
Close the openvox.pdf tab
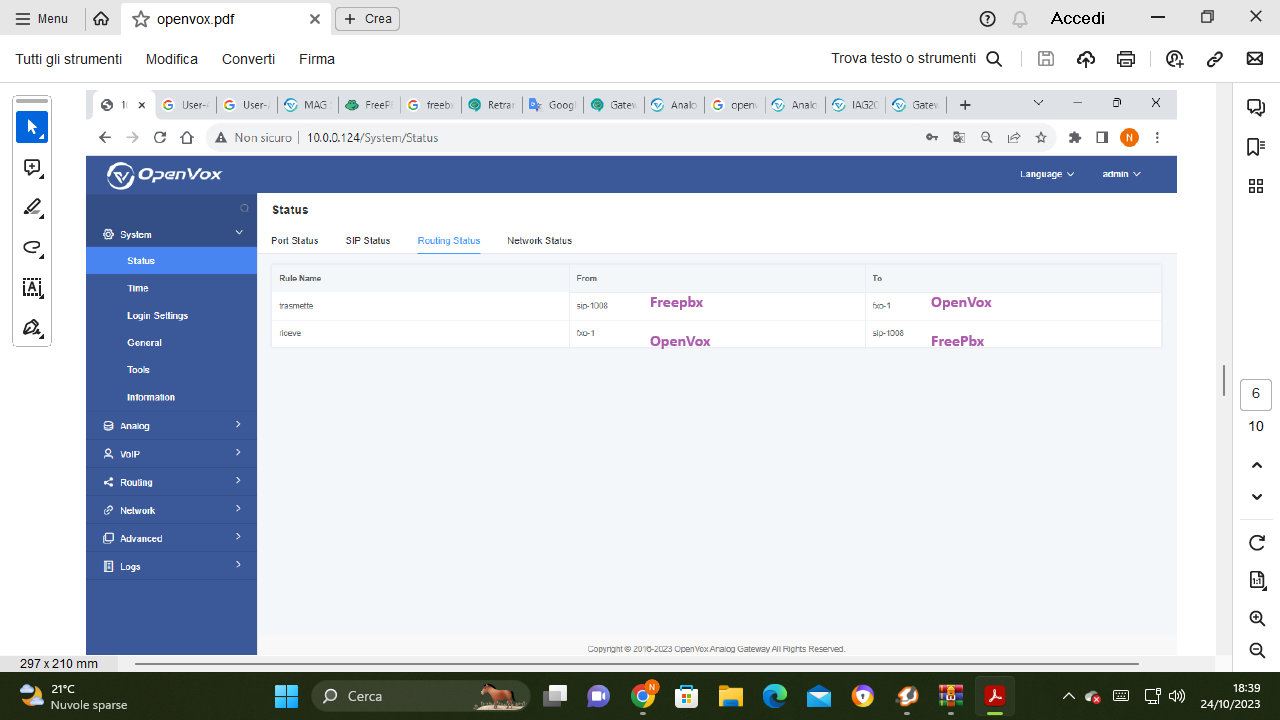click(315, 18)
